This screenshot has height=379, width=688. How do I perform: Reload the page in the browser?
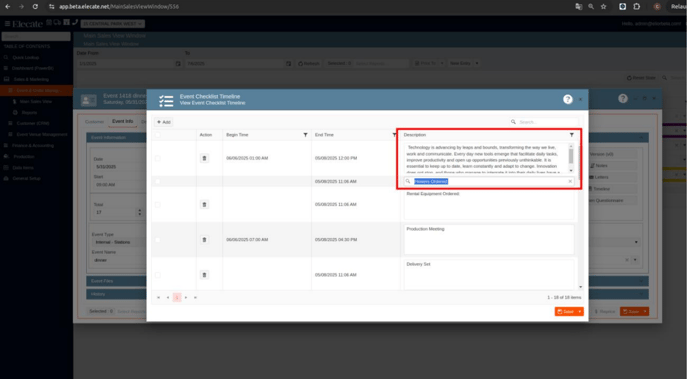click(x=35, y=7)
